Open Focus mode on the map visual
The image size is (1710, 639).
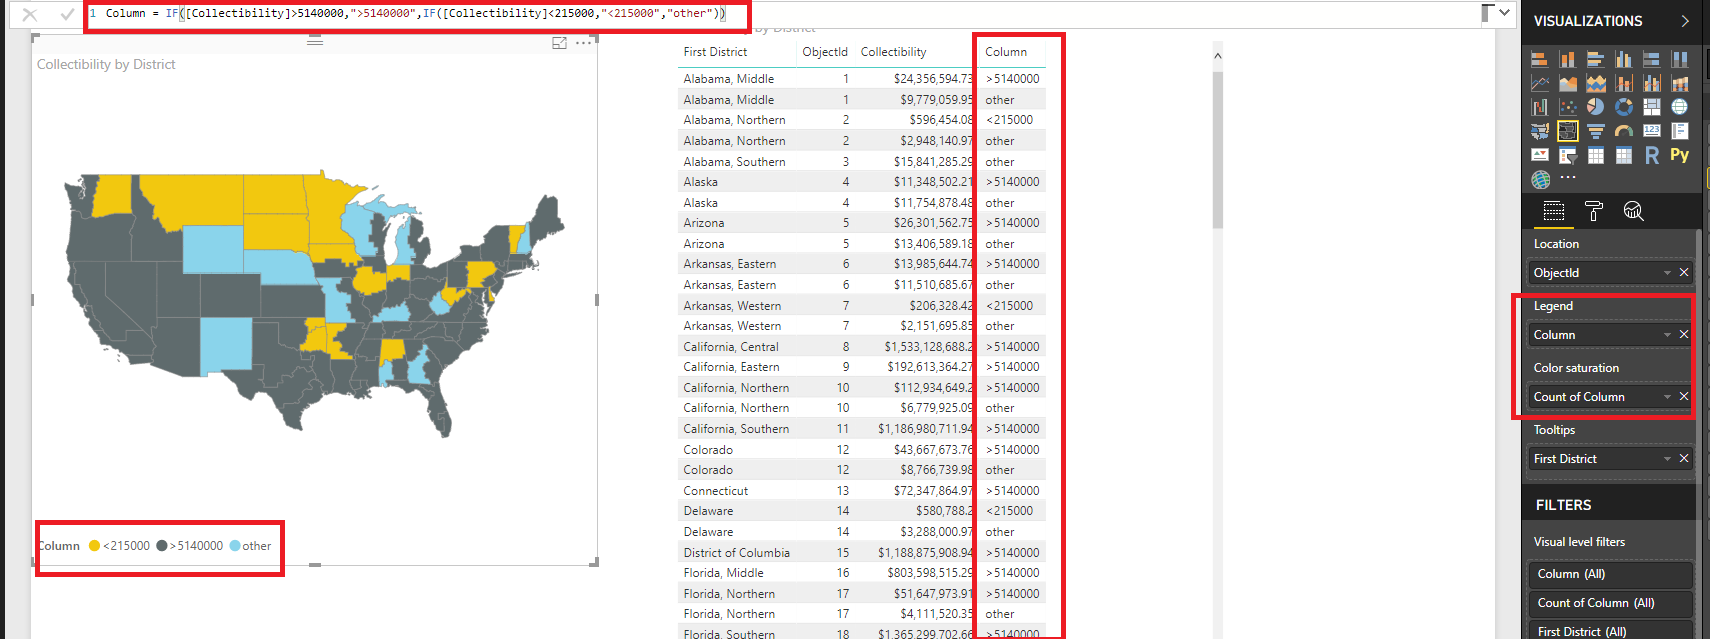[x=560, y=43]
